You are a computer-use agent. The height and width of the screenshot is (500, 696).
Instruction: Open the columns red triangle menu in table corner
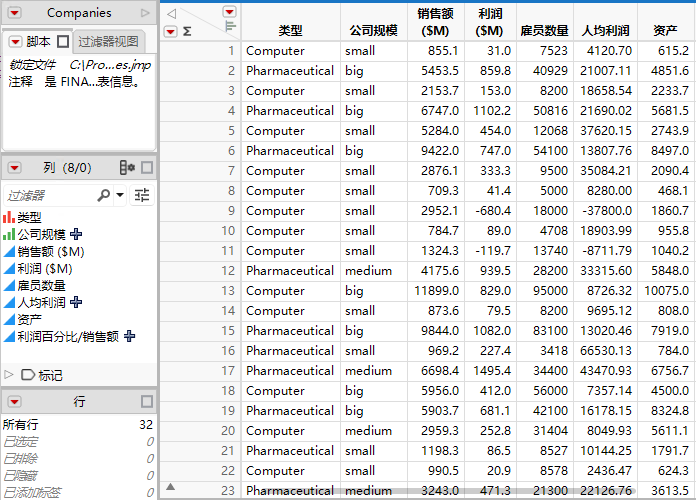click(229, 12)
